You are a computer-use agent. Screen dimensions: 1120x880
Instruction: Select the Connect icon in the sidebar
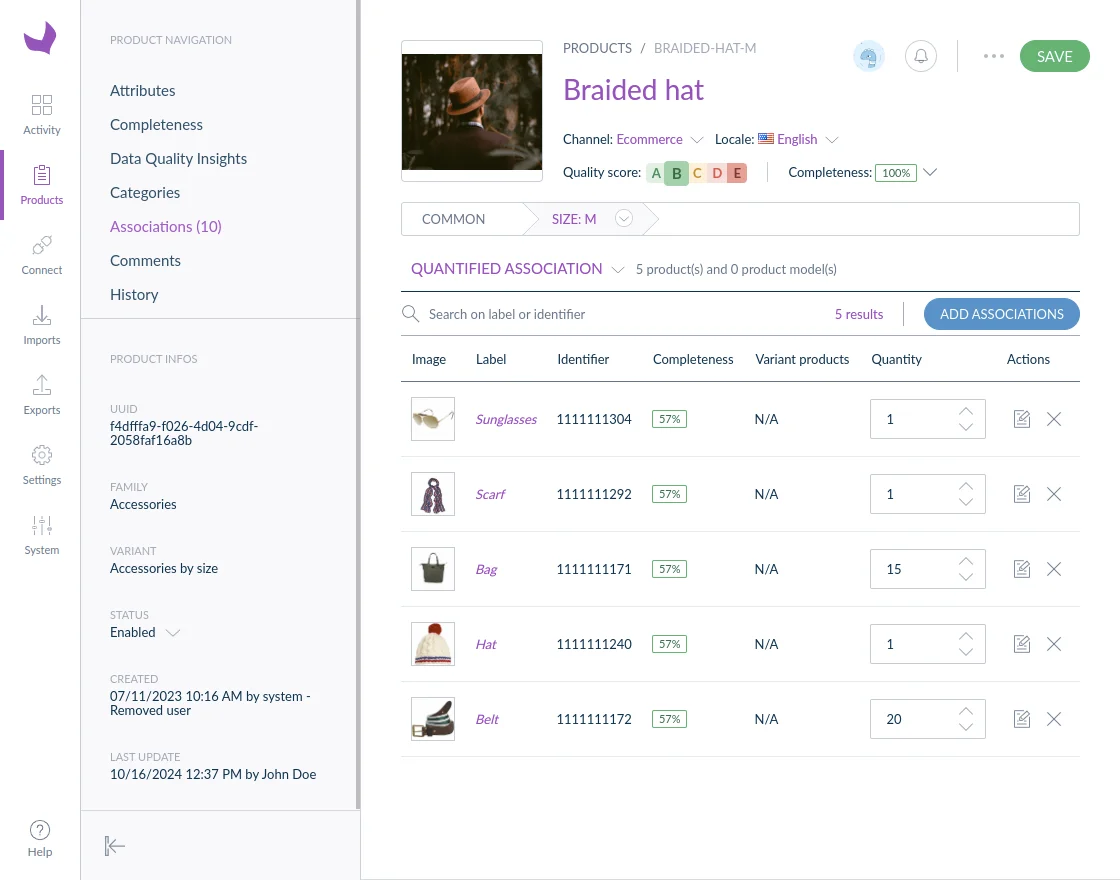click(x=41, y=252)
